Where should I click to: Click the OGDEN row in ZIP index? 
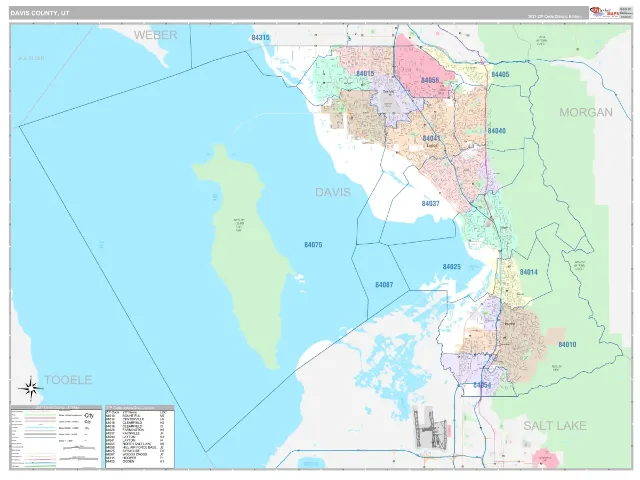pos(135,461)
